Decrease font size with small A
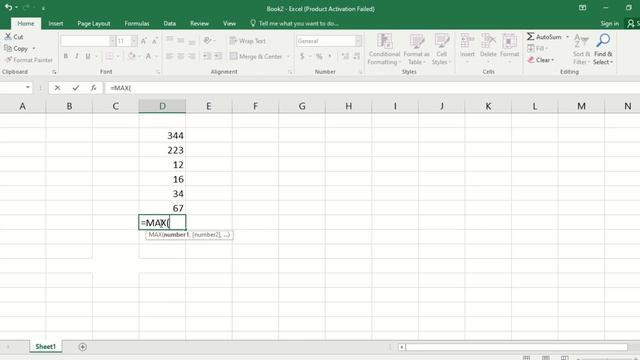 (155, 41)
